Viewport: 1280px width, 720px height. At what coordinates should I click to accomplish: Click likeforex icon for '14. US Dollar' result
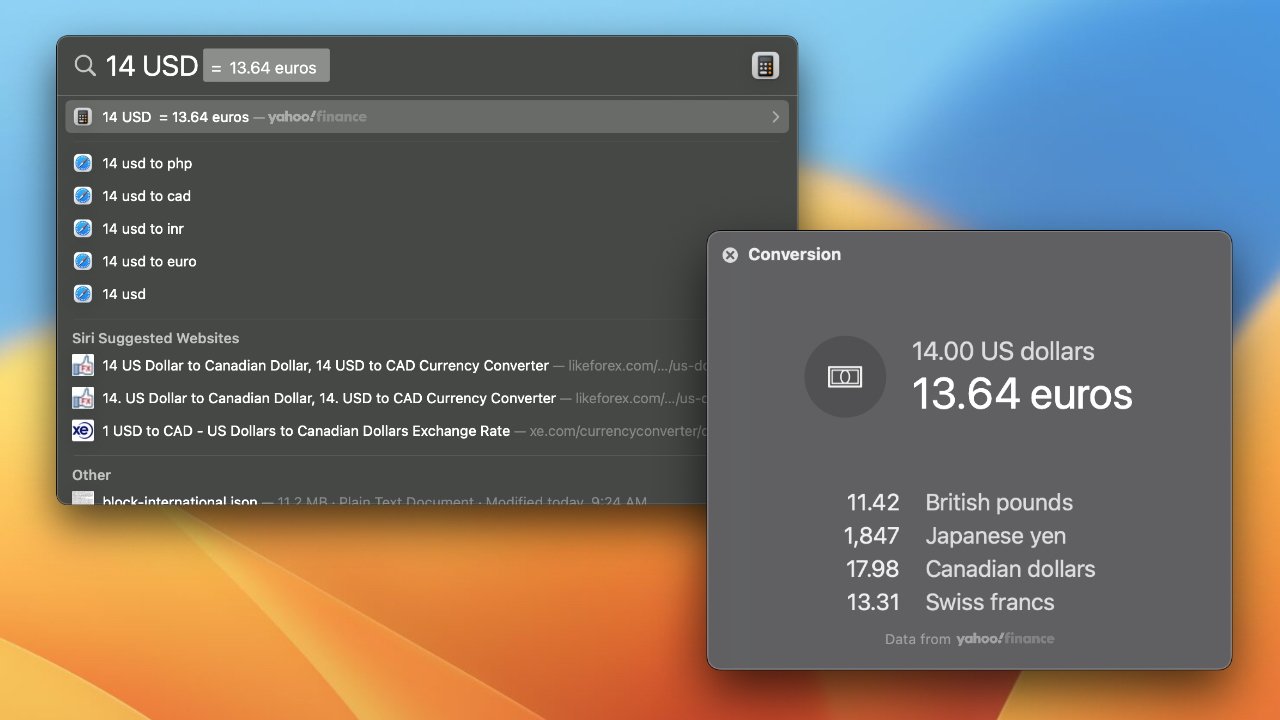point(83,398)
